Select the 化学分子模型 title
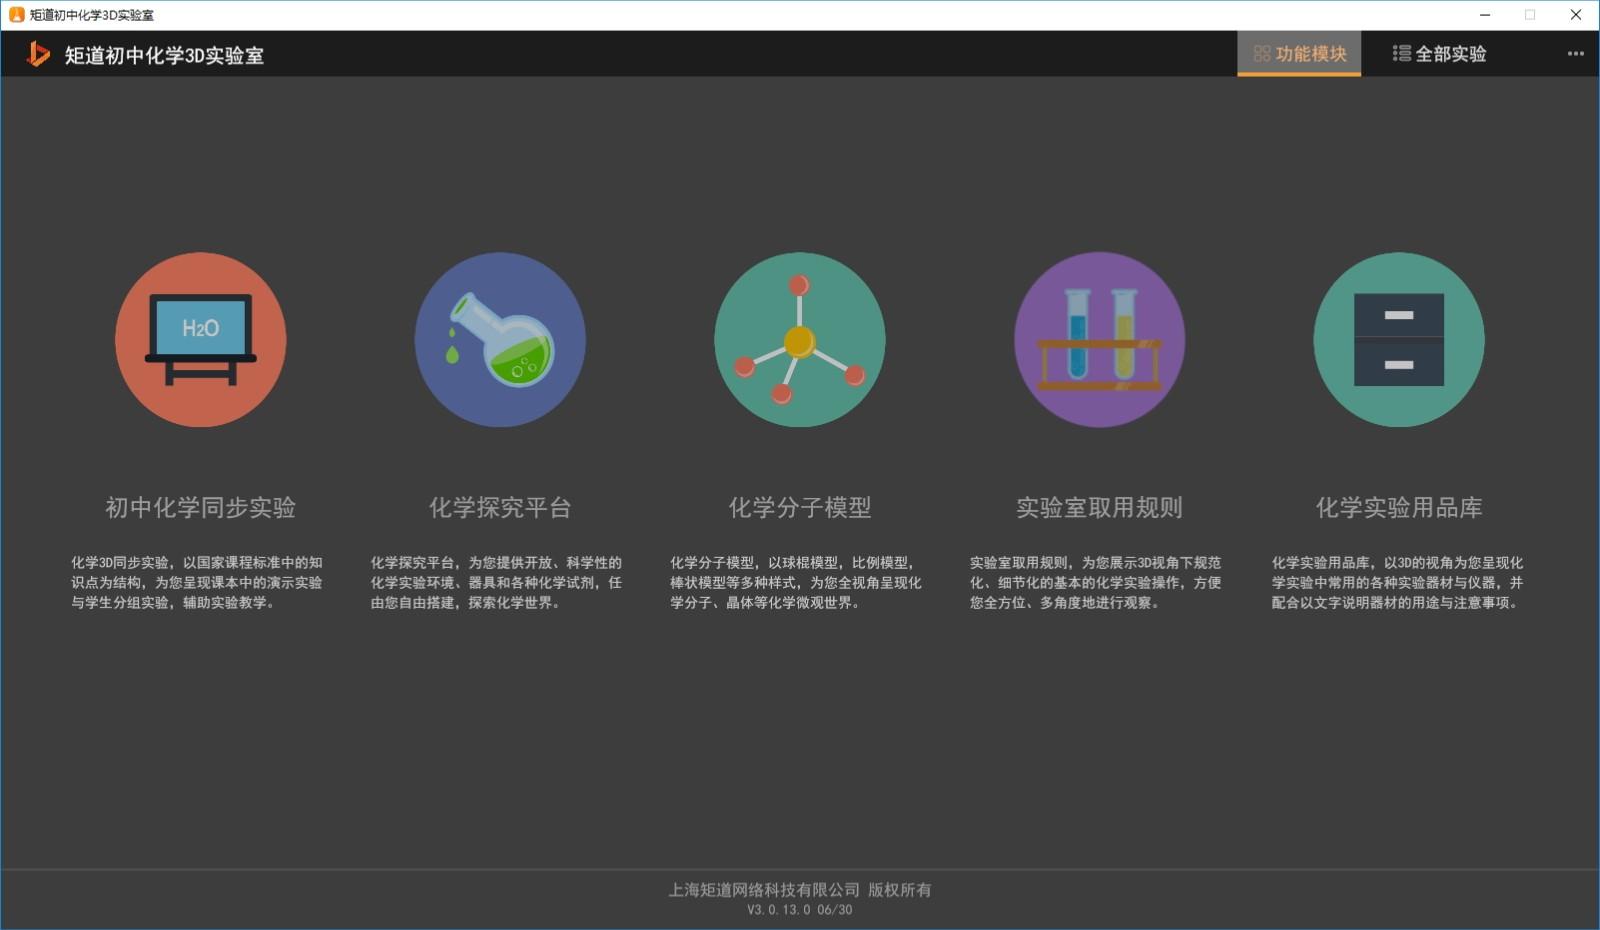1600x930 pixels. [799, 508]
